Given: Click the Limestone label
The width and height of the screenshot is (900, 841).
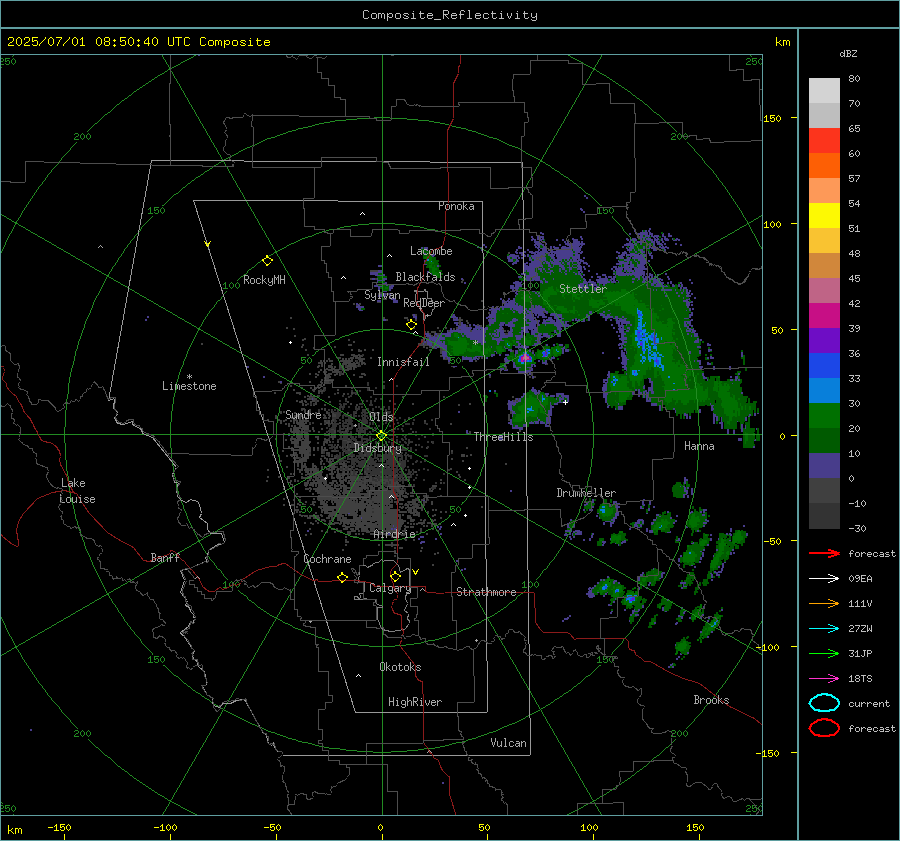Looking at the screenshot, I should 189,386.
